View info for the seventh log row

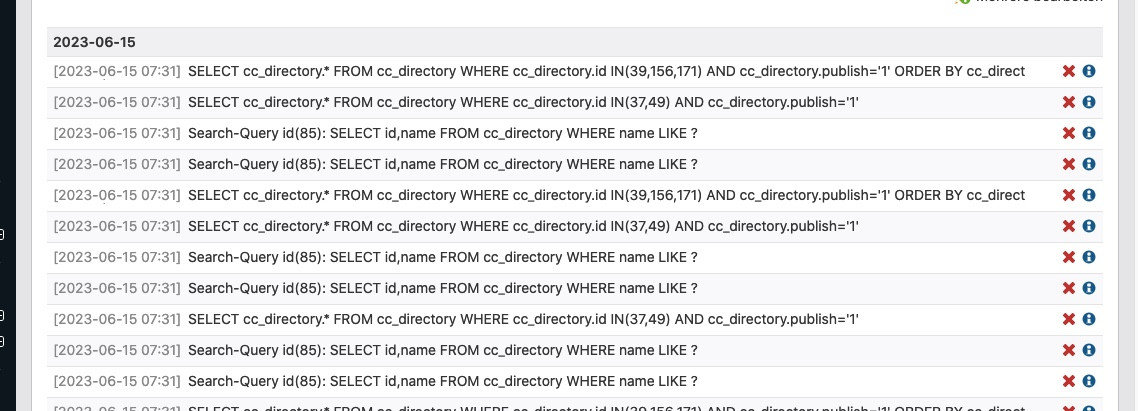1089,257
